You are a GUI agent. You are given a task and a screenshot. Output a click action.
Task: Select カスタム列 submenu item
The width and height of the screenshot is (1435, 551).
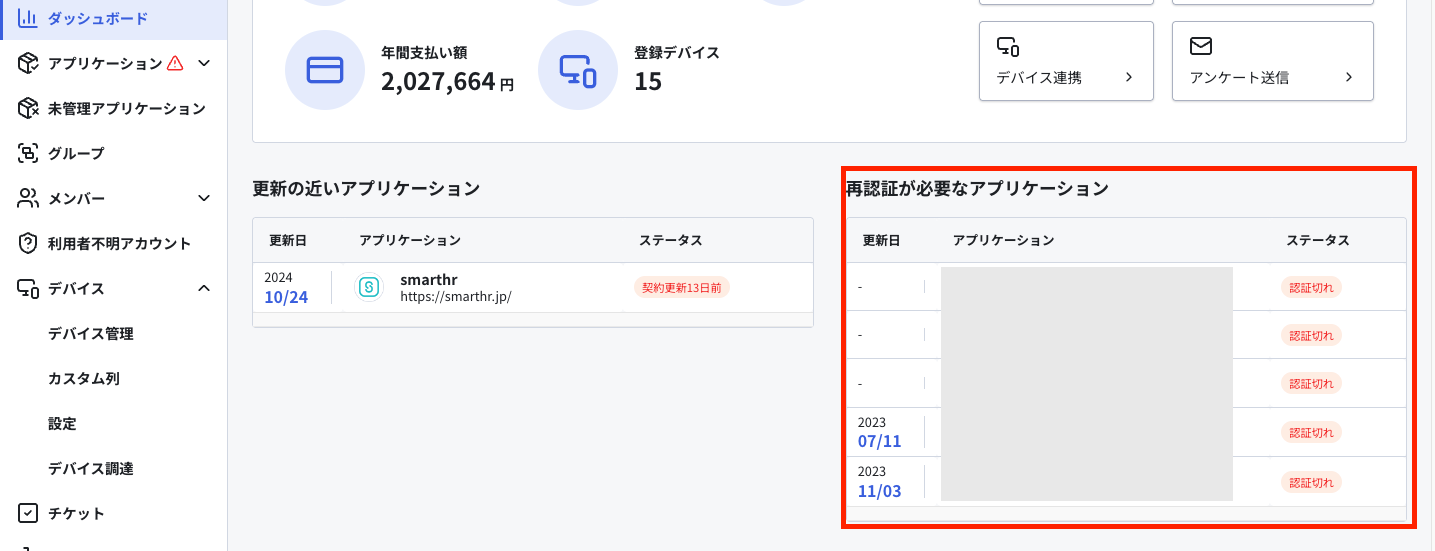click(x=84, y=378)
